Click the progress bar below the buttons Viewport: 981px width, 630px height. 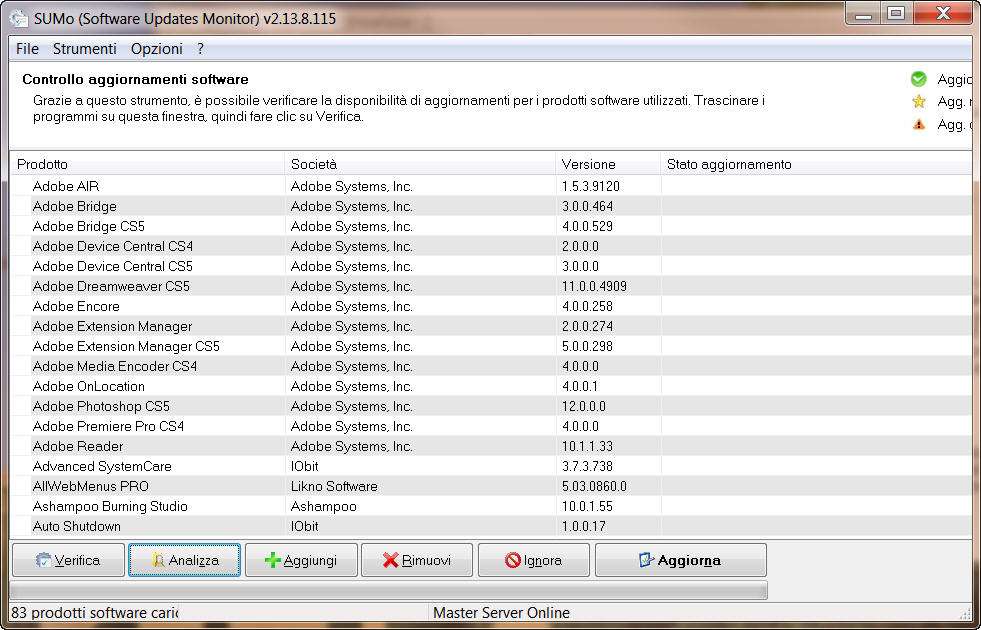pyautogui.click(x=389, y=590)
